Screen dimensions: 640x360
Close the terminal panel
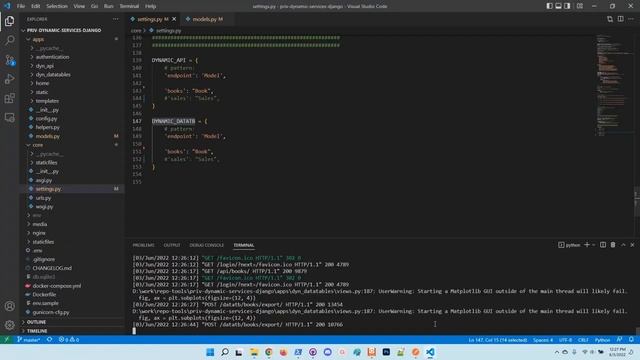tap(632, 245)
